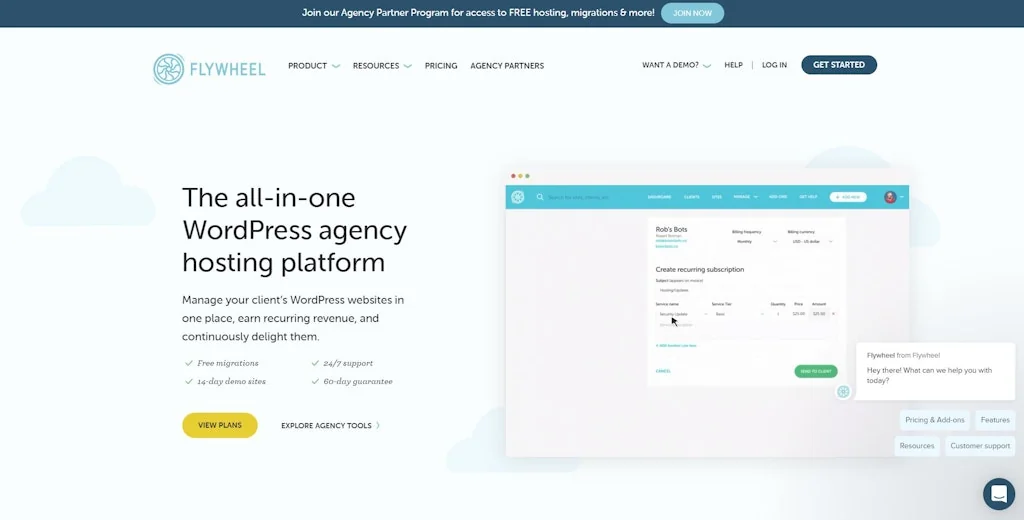The width and height of the screenshot is (1024, 520).
Task: Open the Manage dropdown in dashboard preview
Action: coord(745,197)
